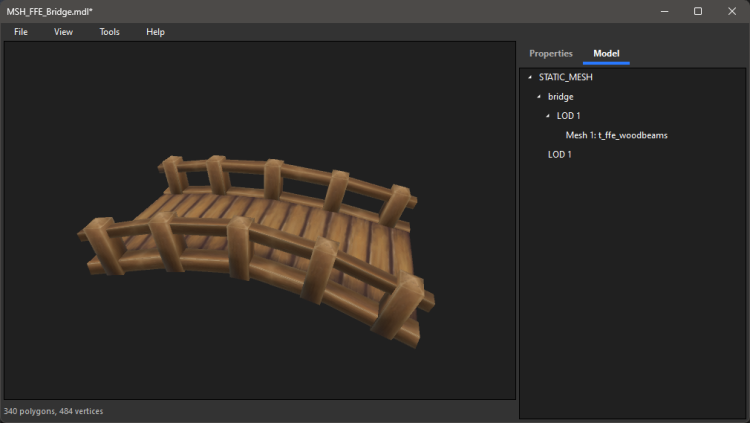Collapse the expanded LOD 1 node arrow

tap(548, 116)
